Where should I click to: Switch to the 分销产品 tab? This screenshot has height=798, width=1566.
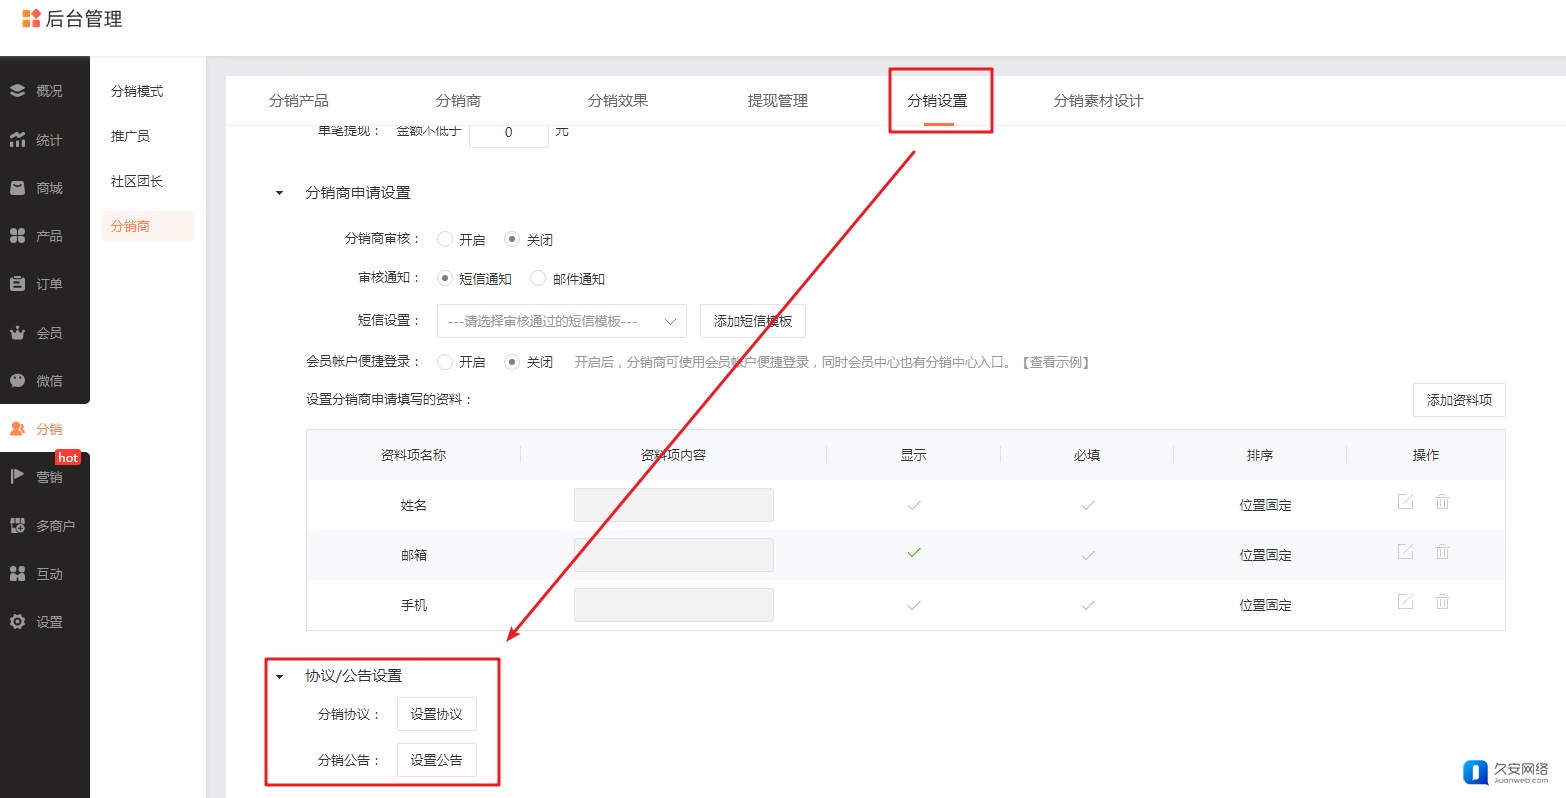[x=298, y=101]
